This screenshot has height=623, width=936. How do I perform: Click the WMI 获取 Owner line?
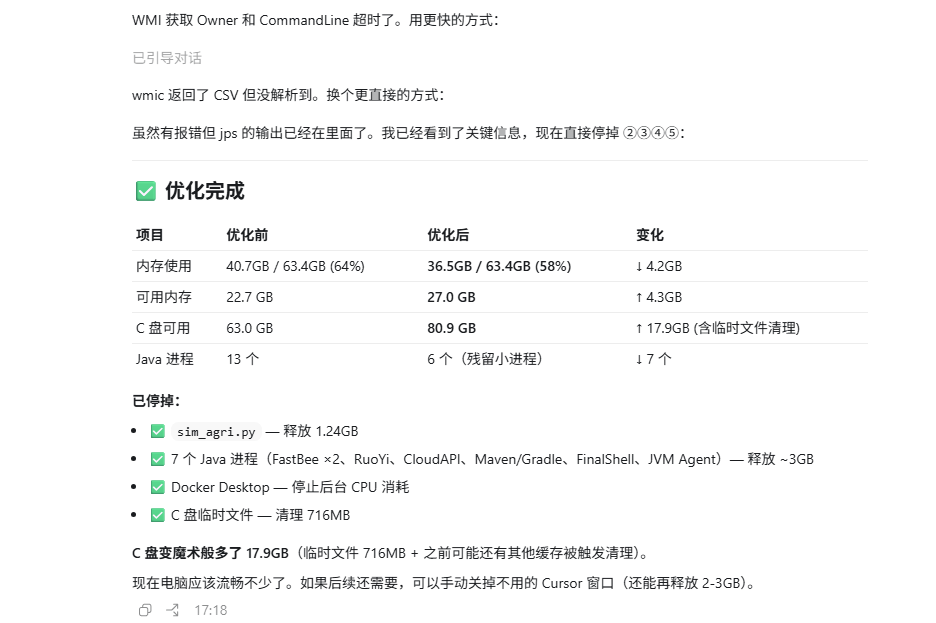[x=315, y=20]
